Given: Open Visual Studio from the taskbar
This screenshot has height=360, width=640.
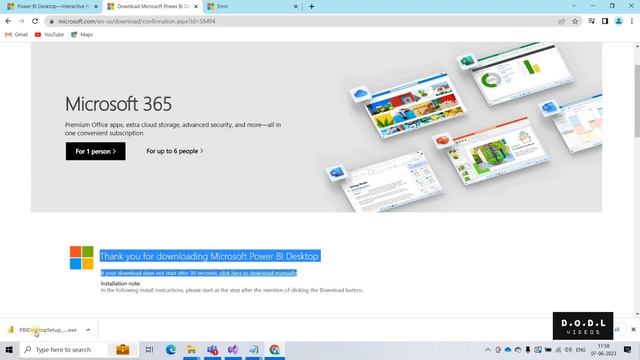Looking at the screenshot, I should (233, 350).
